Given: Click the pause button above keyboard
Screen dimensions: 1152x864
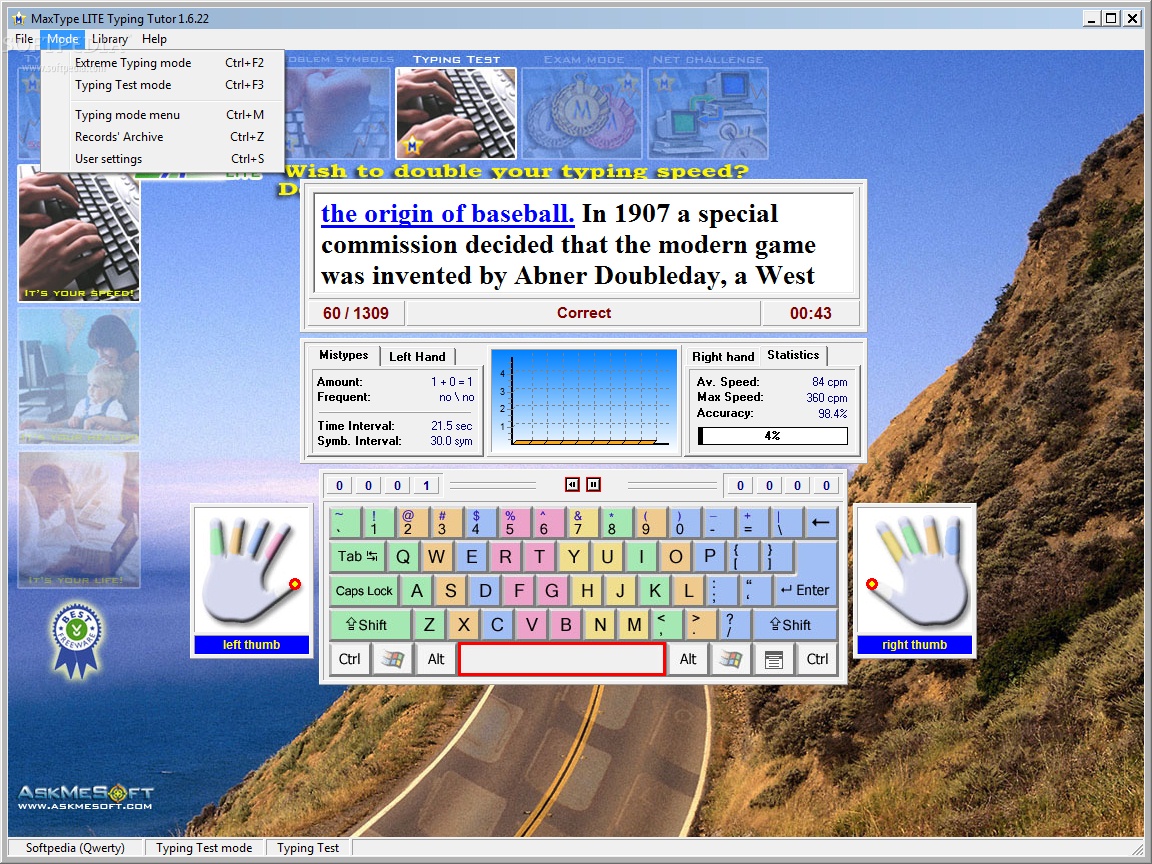Looking at the screenshot, I should (594, 485).
